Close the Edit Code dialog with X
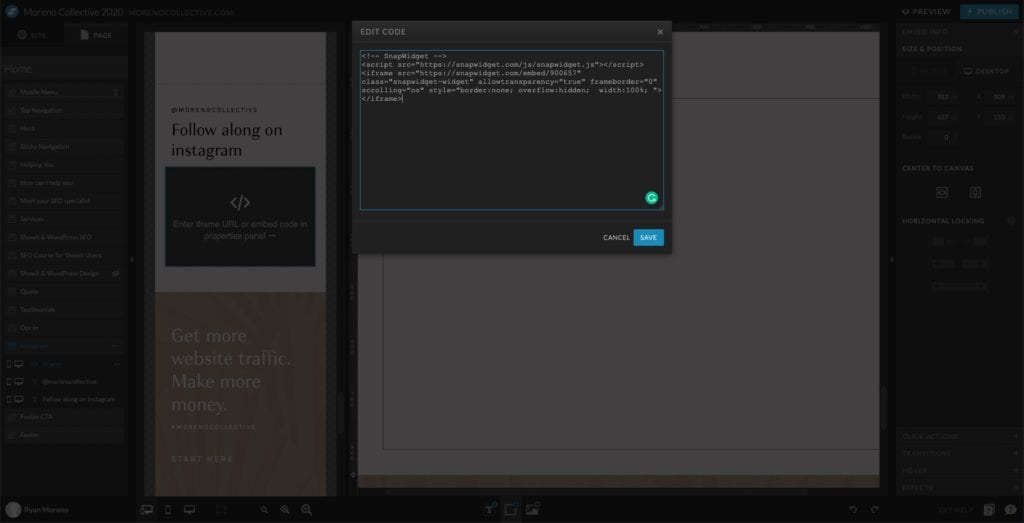1024x523 pixels. tap(660, 32)
